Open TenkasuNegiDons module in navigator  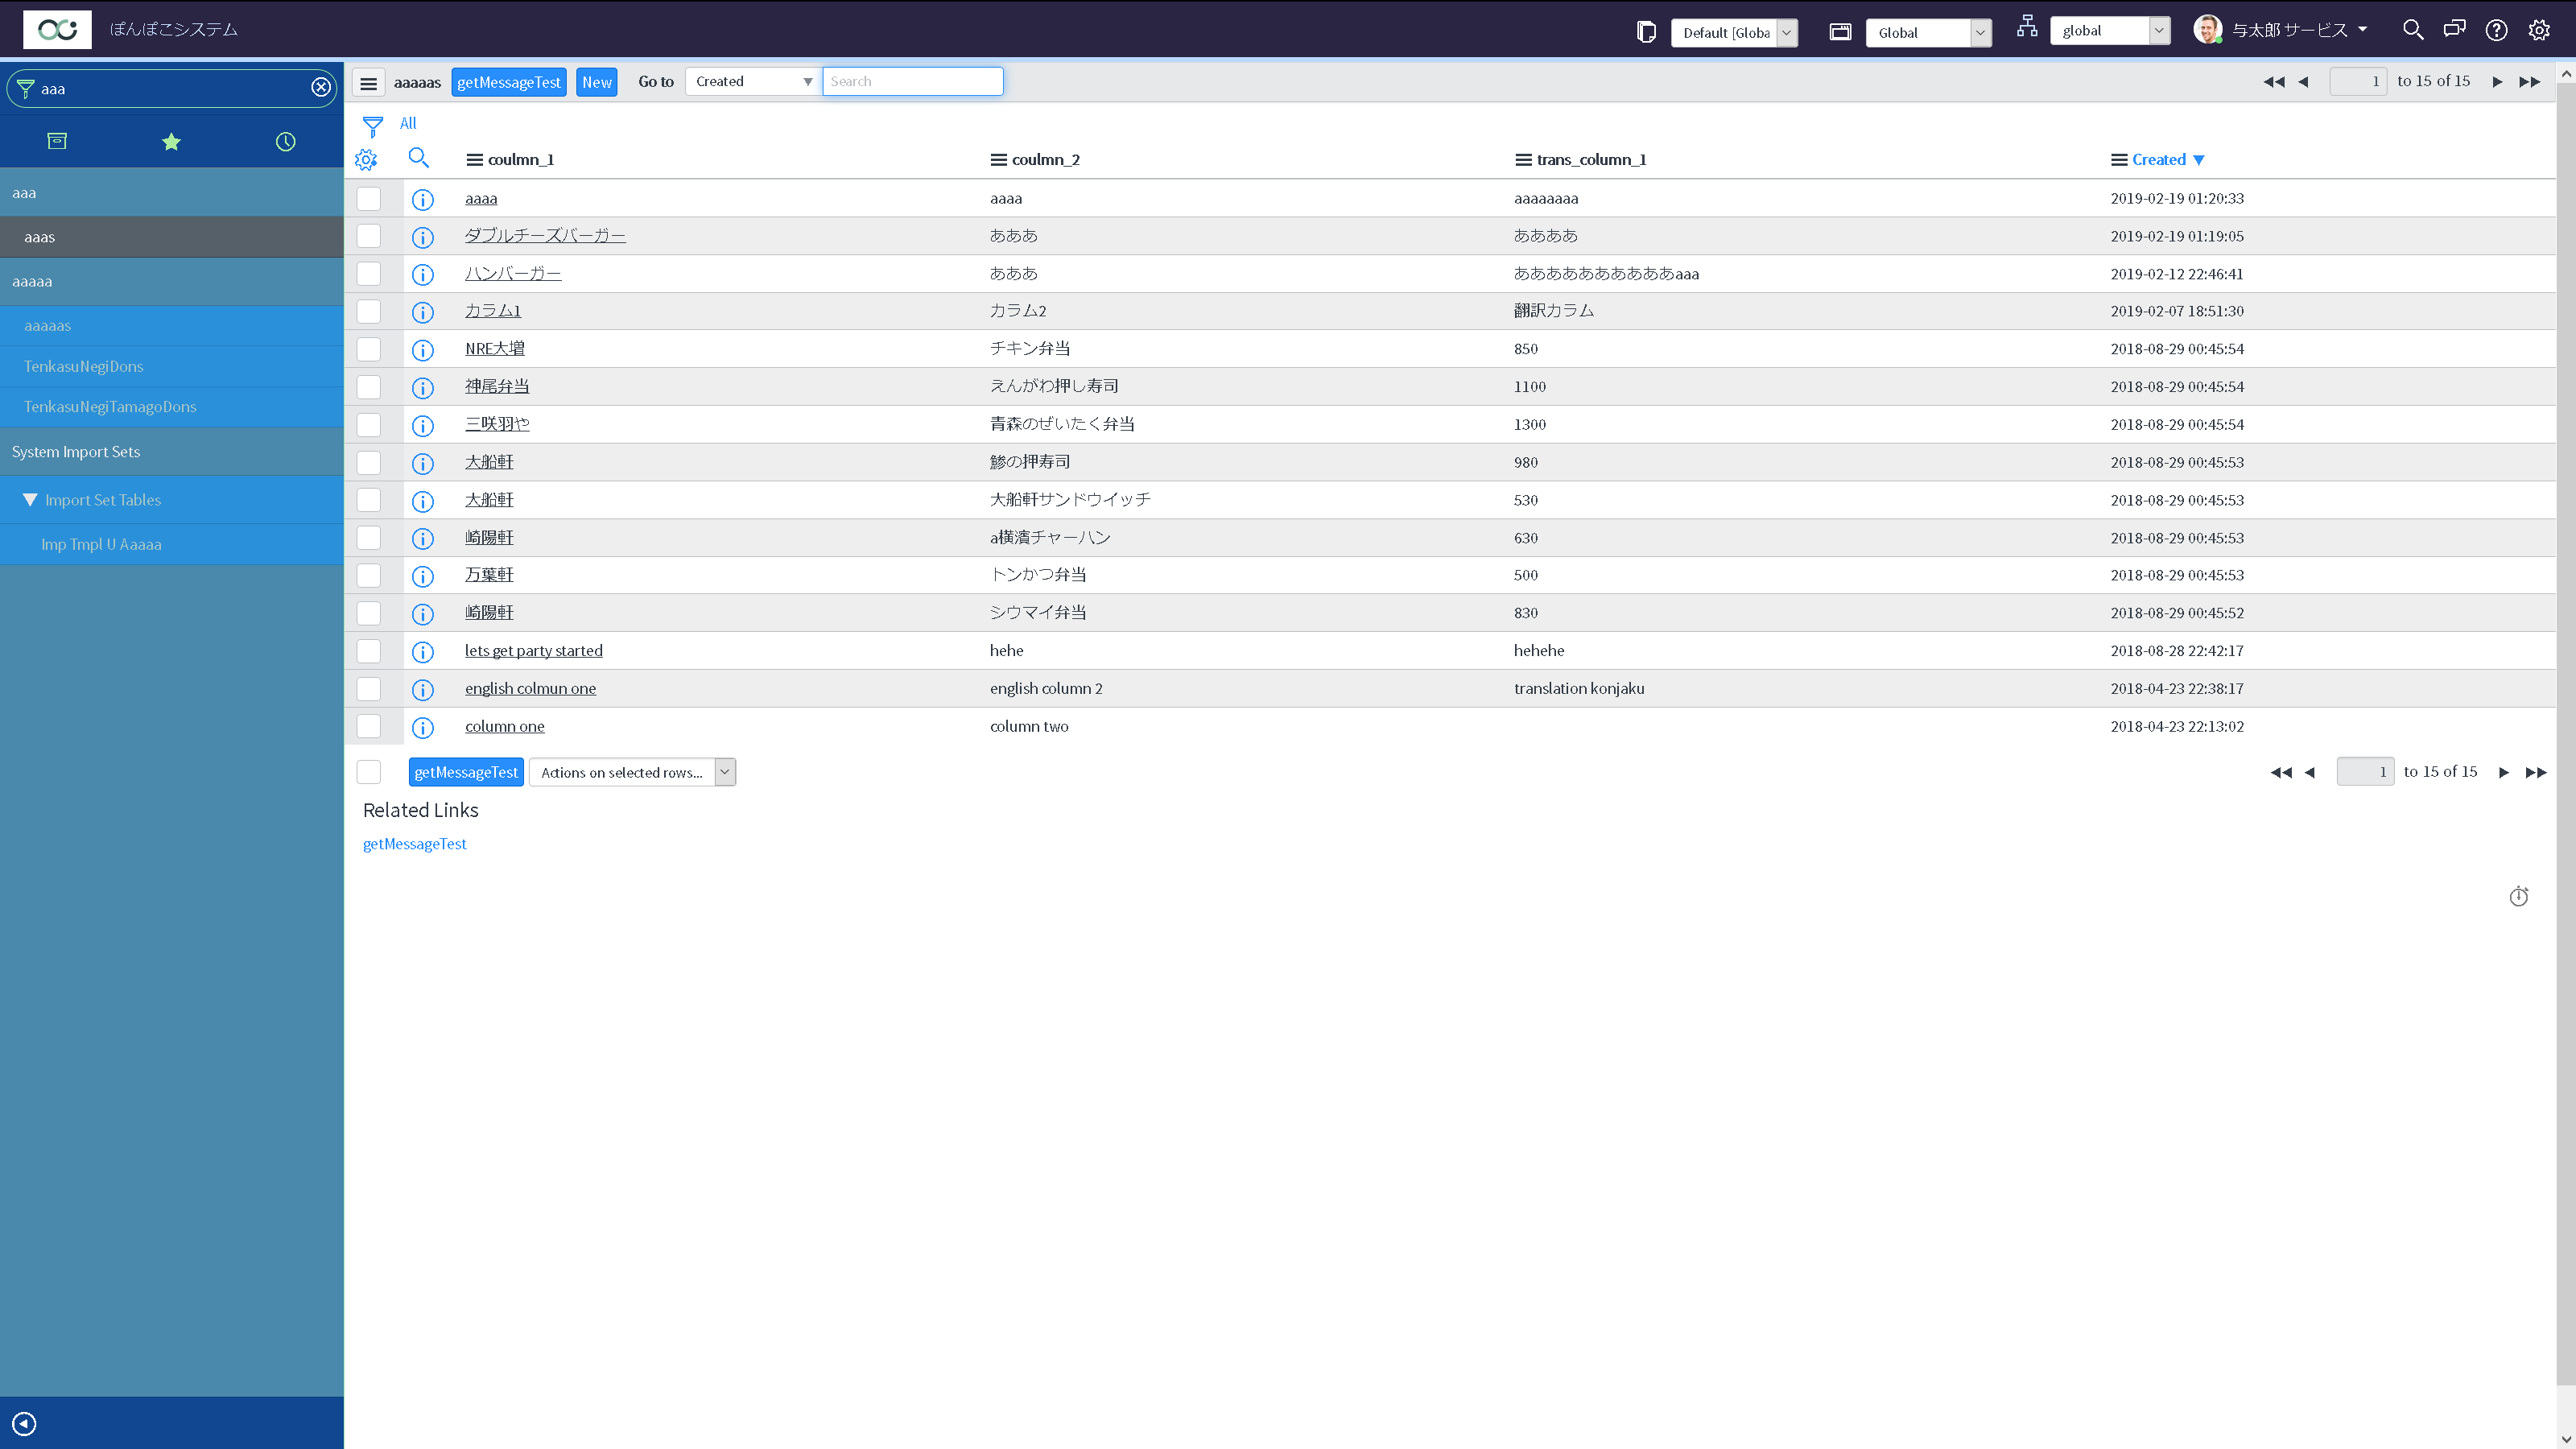(84, 366)
